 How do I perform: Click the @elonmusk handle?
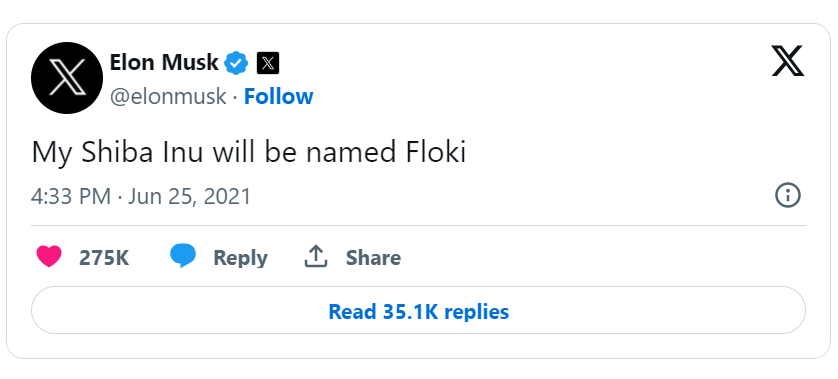tap(168, 97)
